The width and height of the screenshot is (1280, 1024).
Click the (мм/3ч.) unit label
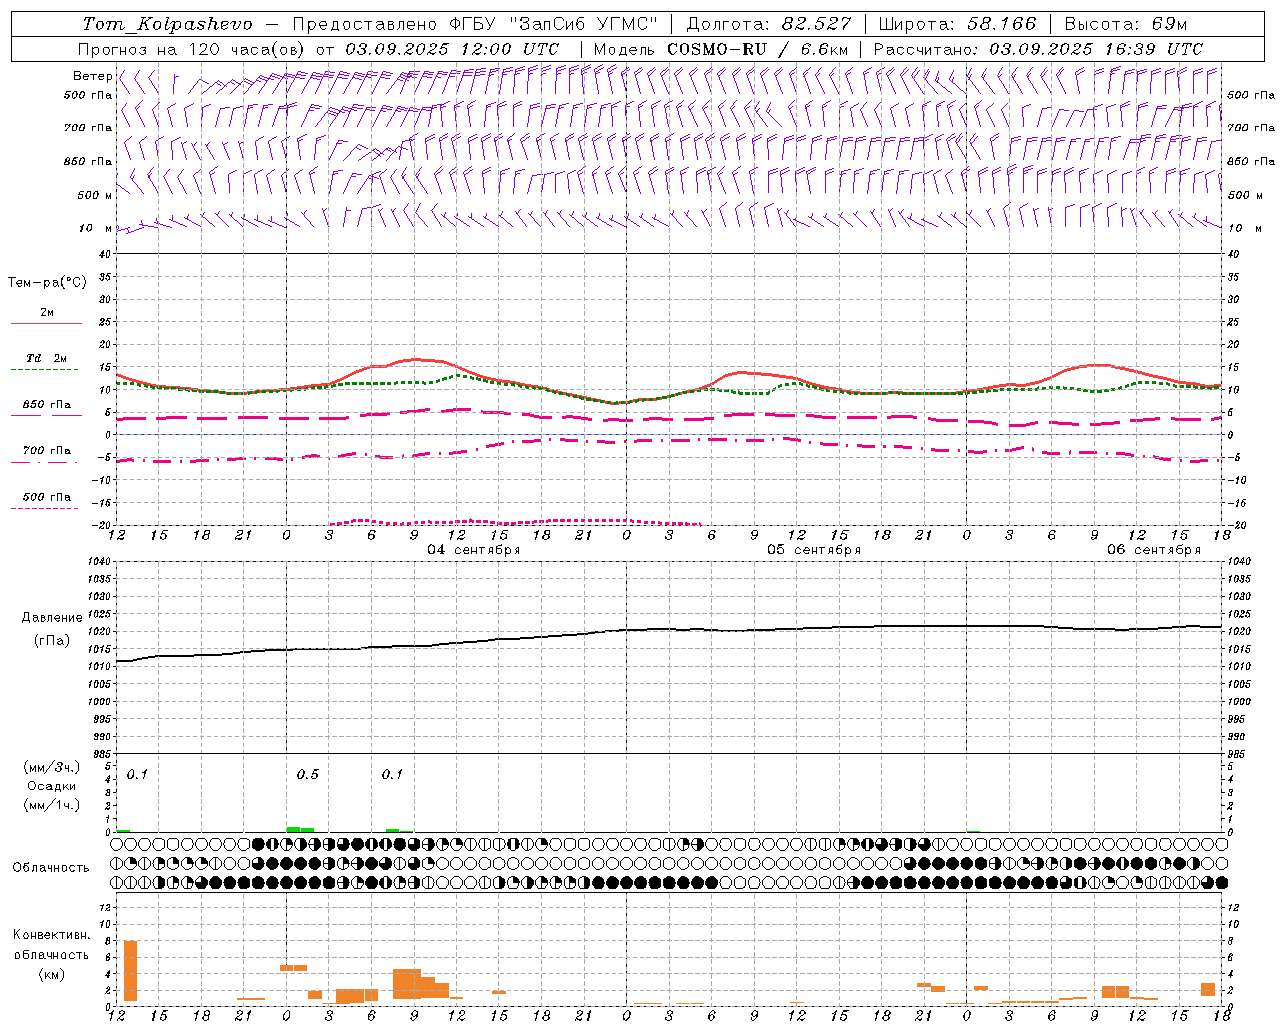[52, 767]
